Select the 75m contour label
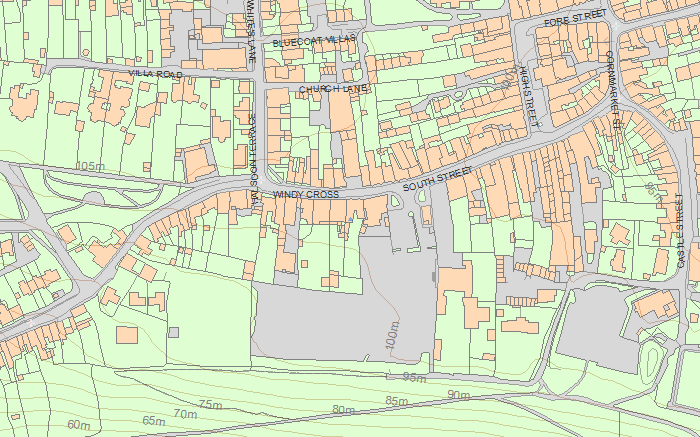700x437 pixels. point(211,404)
